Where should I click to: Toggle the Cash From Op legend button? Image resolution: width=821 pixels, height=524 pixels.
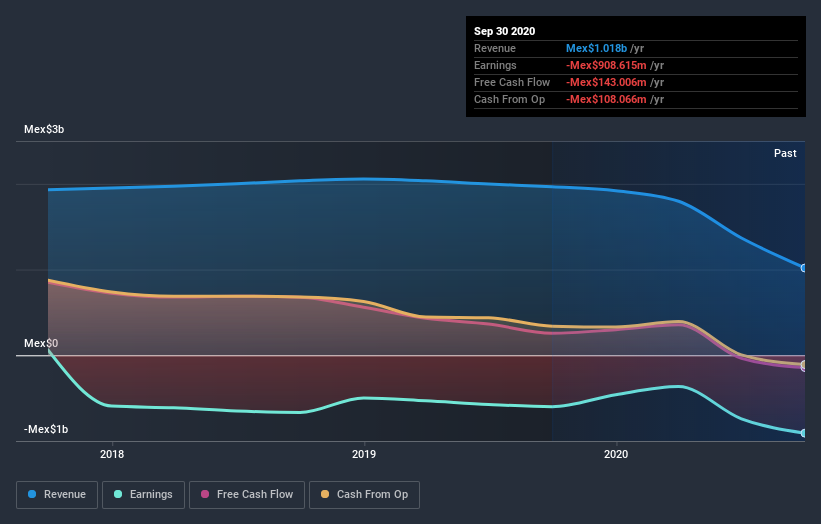(x=364, y=495)
